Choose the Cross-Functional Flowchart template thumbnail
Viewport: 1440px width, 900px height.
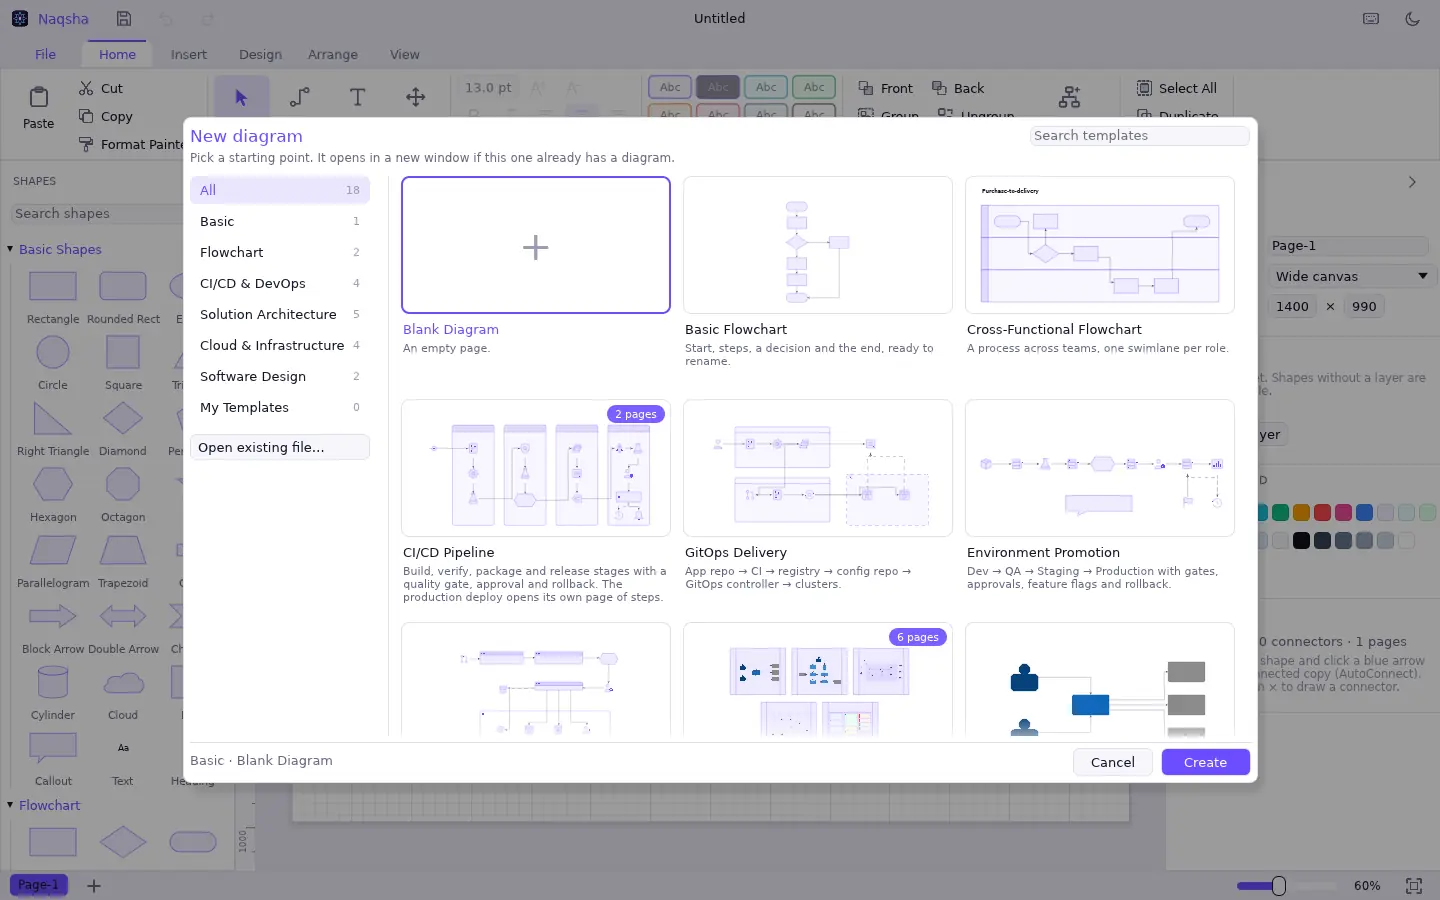point(1100,245)
